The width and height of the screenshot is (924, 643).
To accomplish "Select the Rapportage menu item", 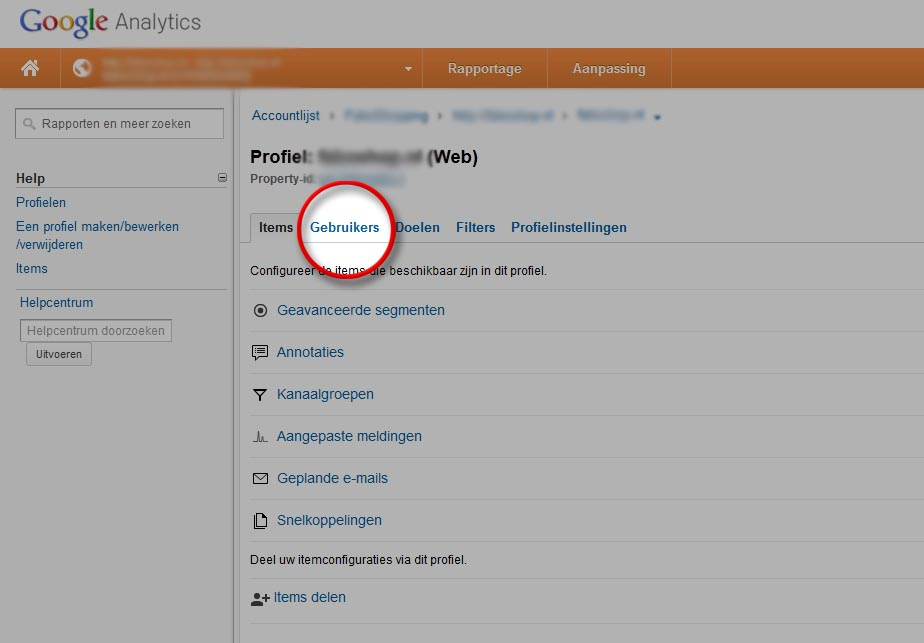I will coord(484,68).
